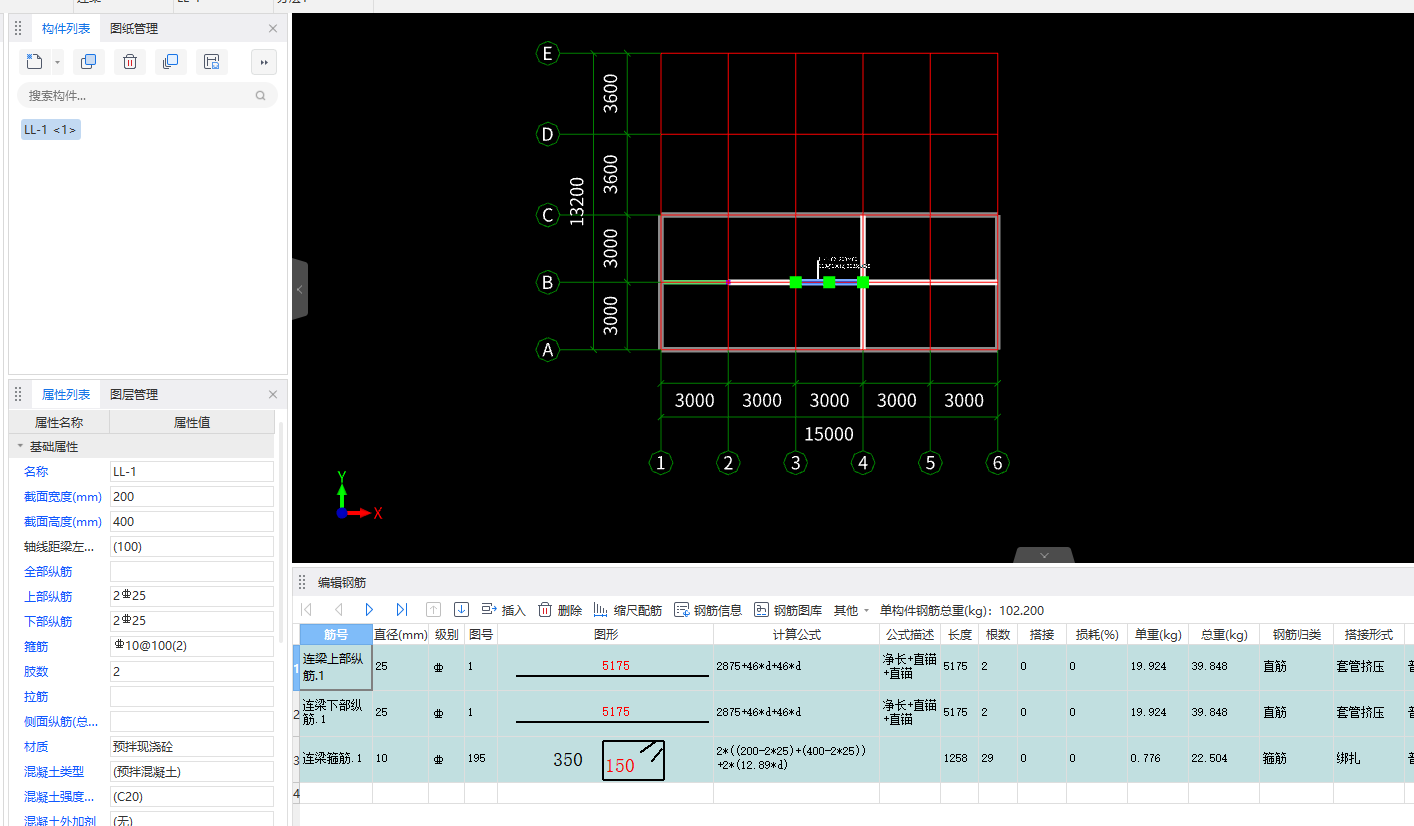Edit the 箍筋 value field
Image resolution: width=1414 pixels, height=826 pixels.
(192, 647)
